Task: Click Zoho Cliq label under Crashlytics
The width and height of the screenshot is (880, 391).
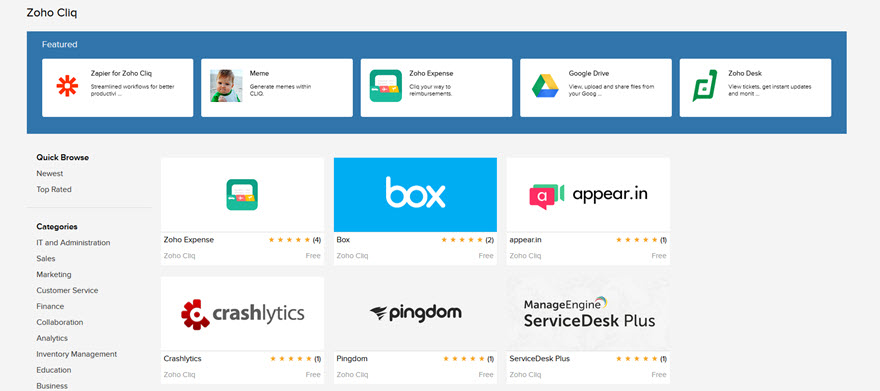Action: (x=180, y=375)
